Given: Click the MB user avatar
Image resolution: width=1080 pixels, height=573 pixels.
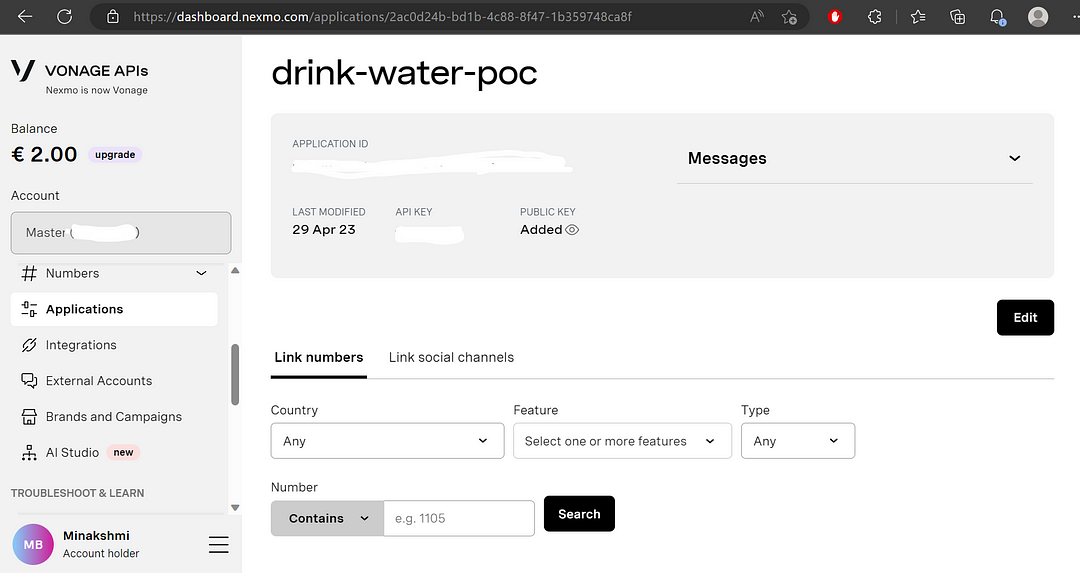Looking at the screenshot, I should 33,544.
